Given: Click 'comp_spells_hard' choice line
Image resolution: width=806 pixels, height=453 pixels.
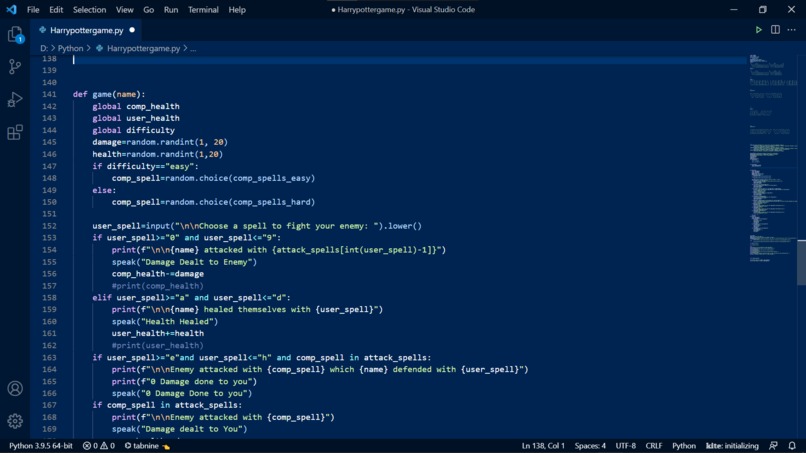Looking at the screenshot, I should [213, 202].
